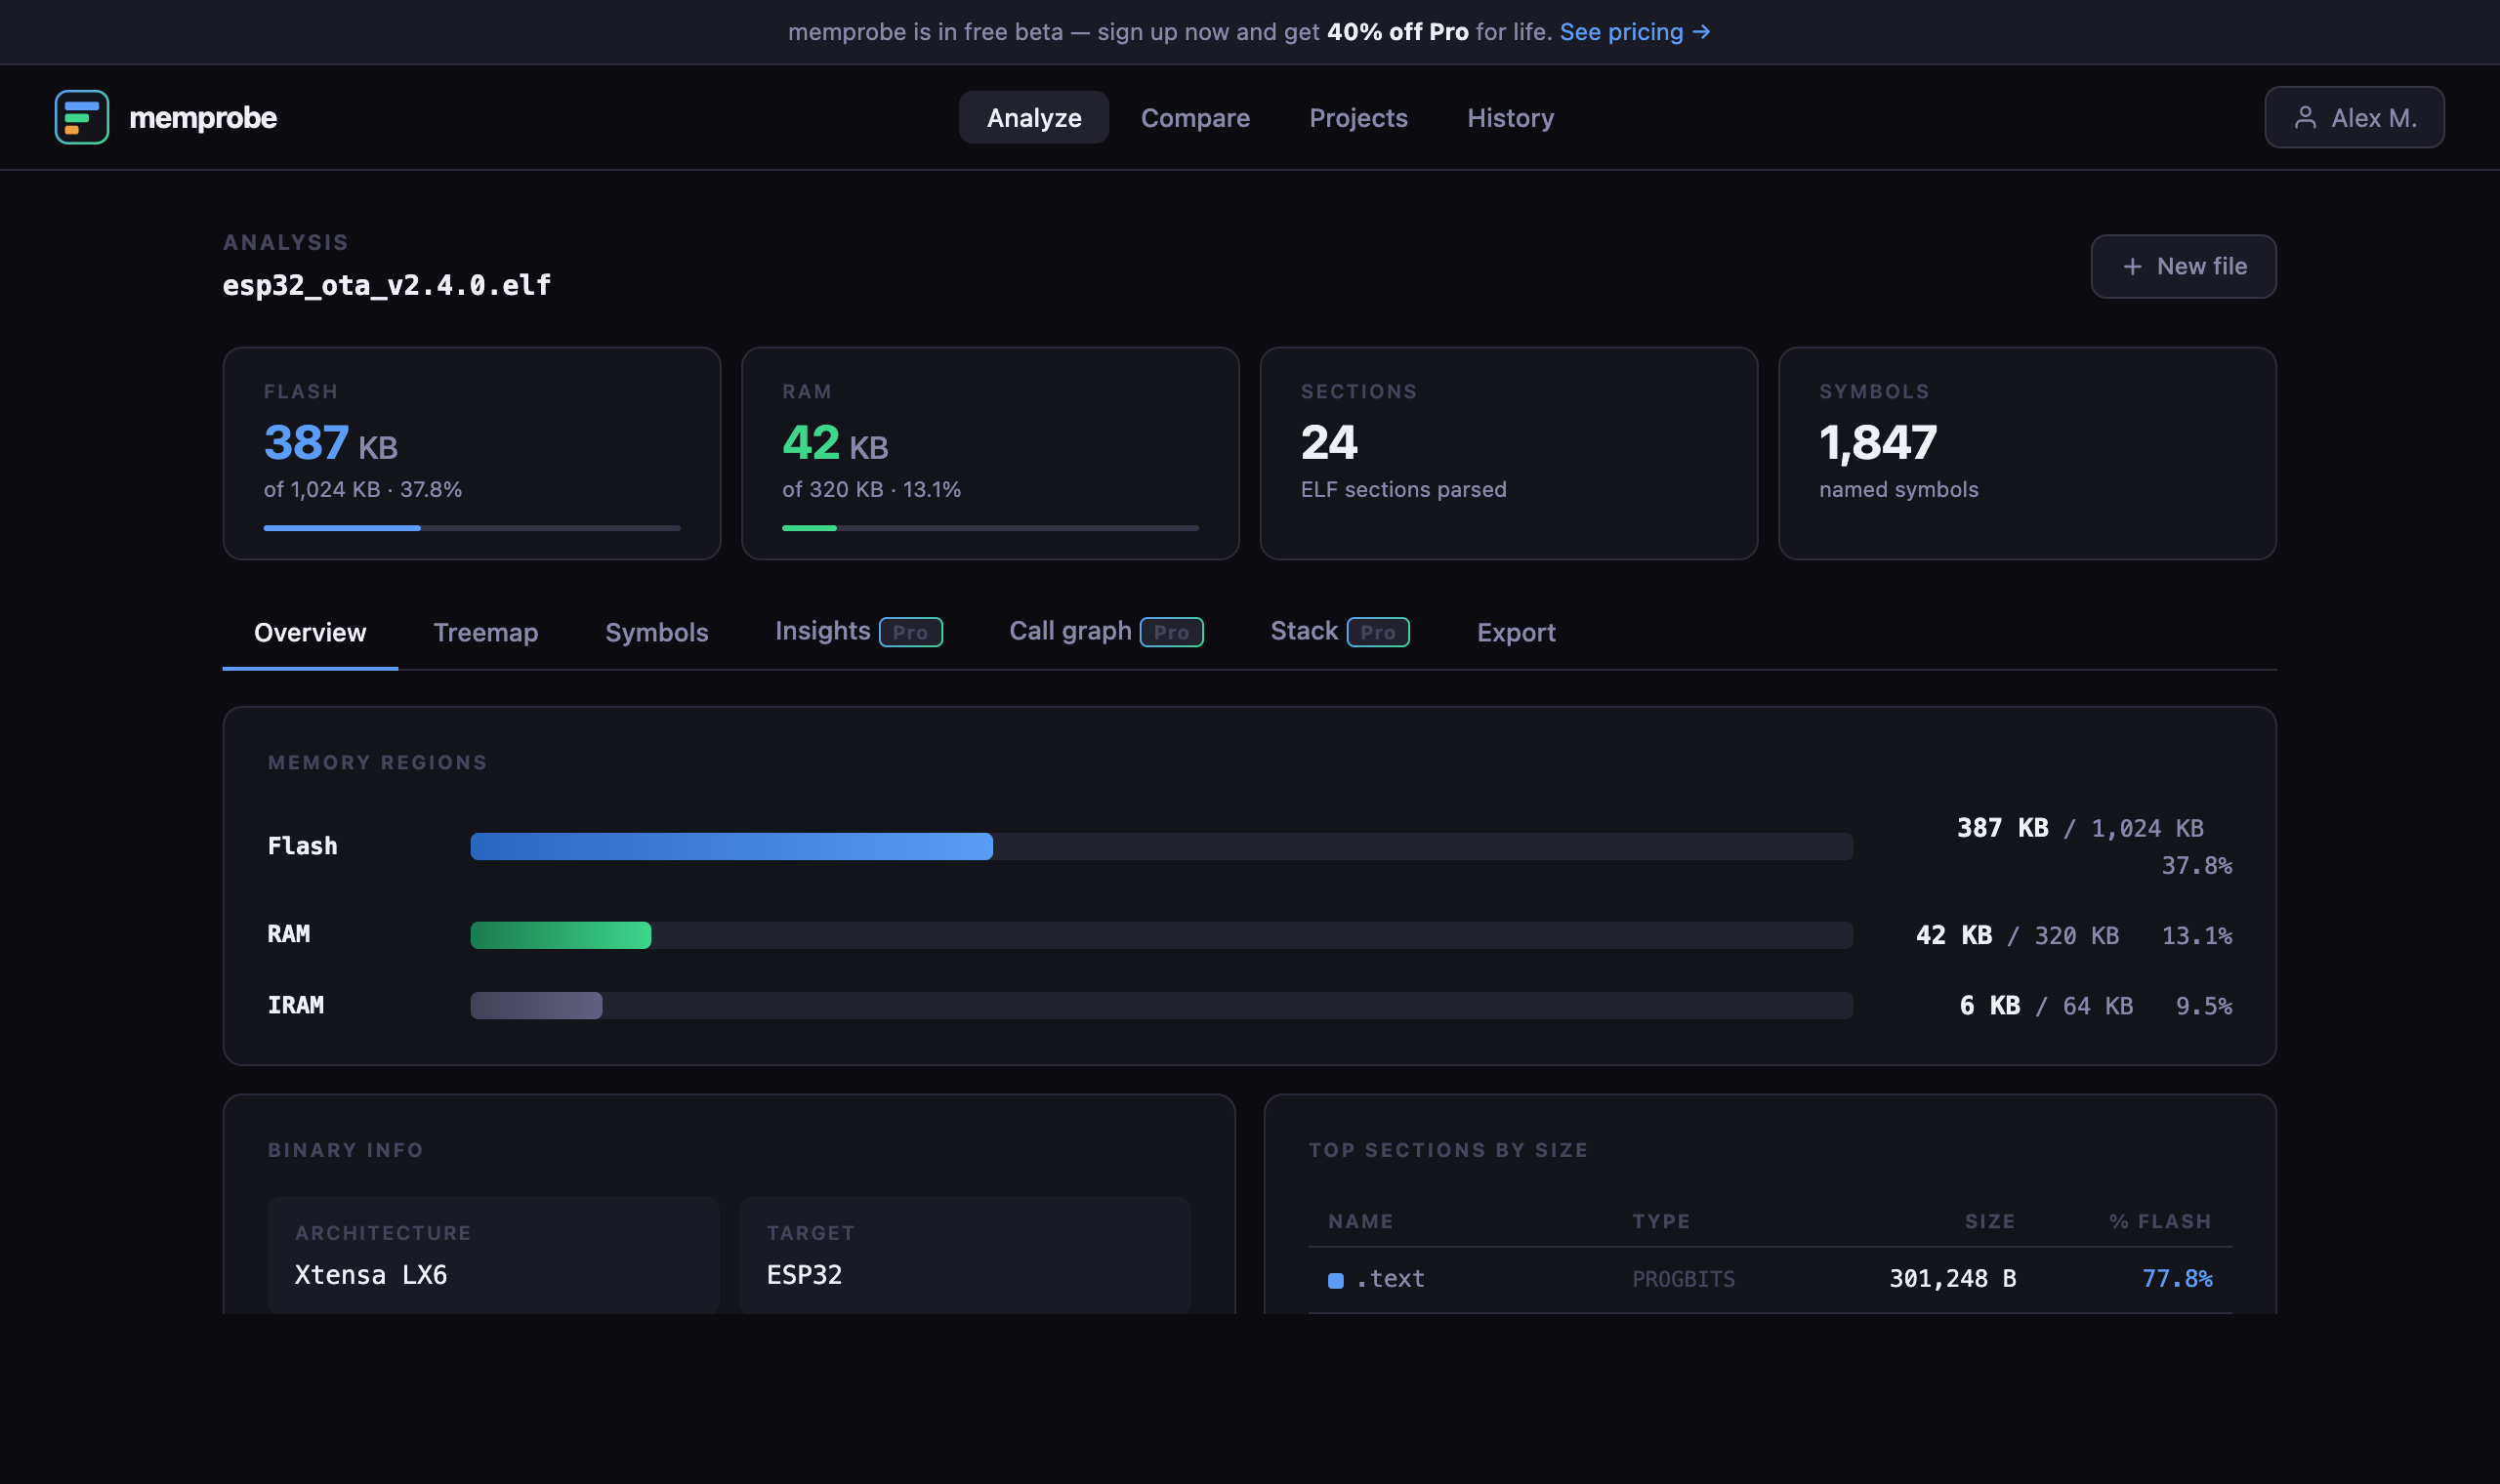The image size is (2500, 1484).
Task: Click the RAM 42 KB summary card
Action: click(x=990, y=453)
